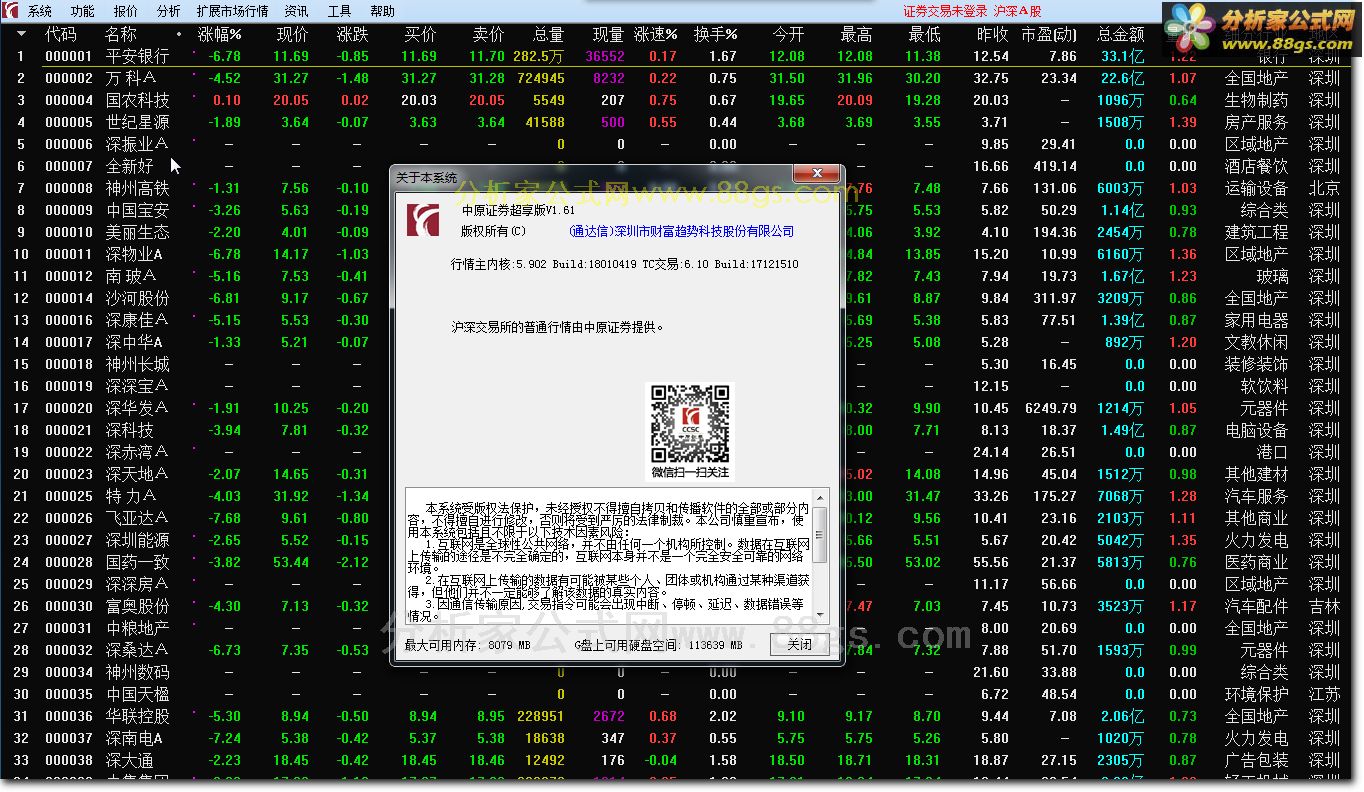This screenshot has width=1364, height=792.
Task: Open the 工具 menu
Action: pos(340,12)
